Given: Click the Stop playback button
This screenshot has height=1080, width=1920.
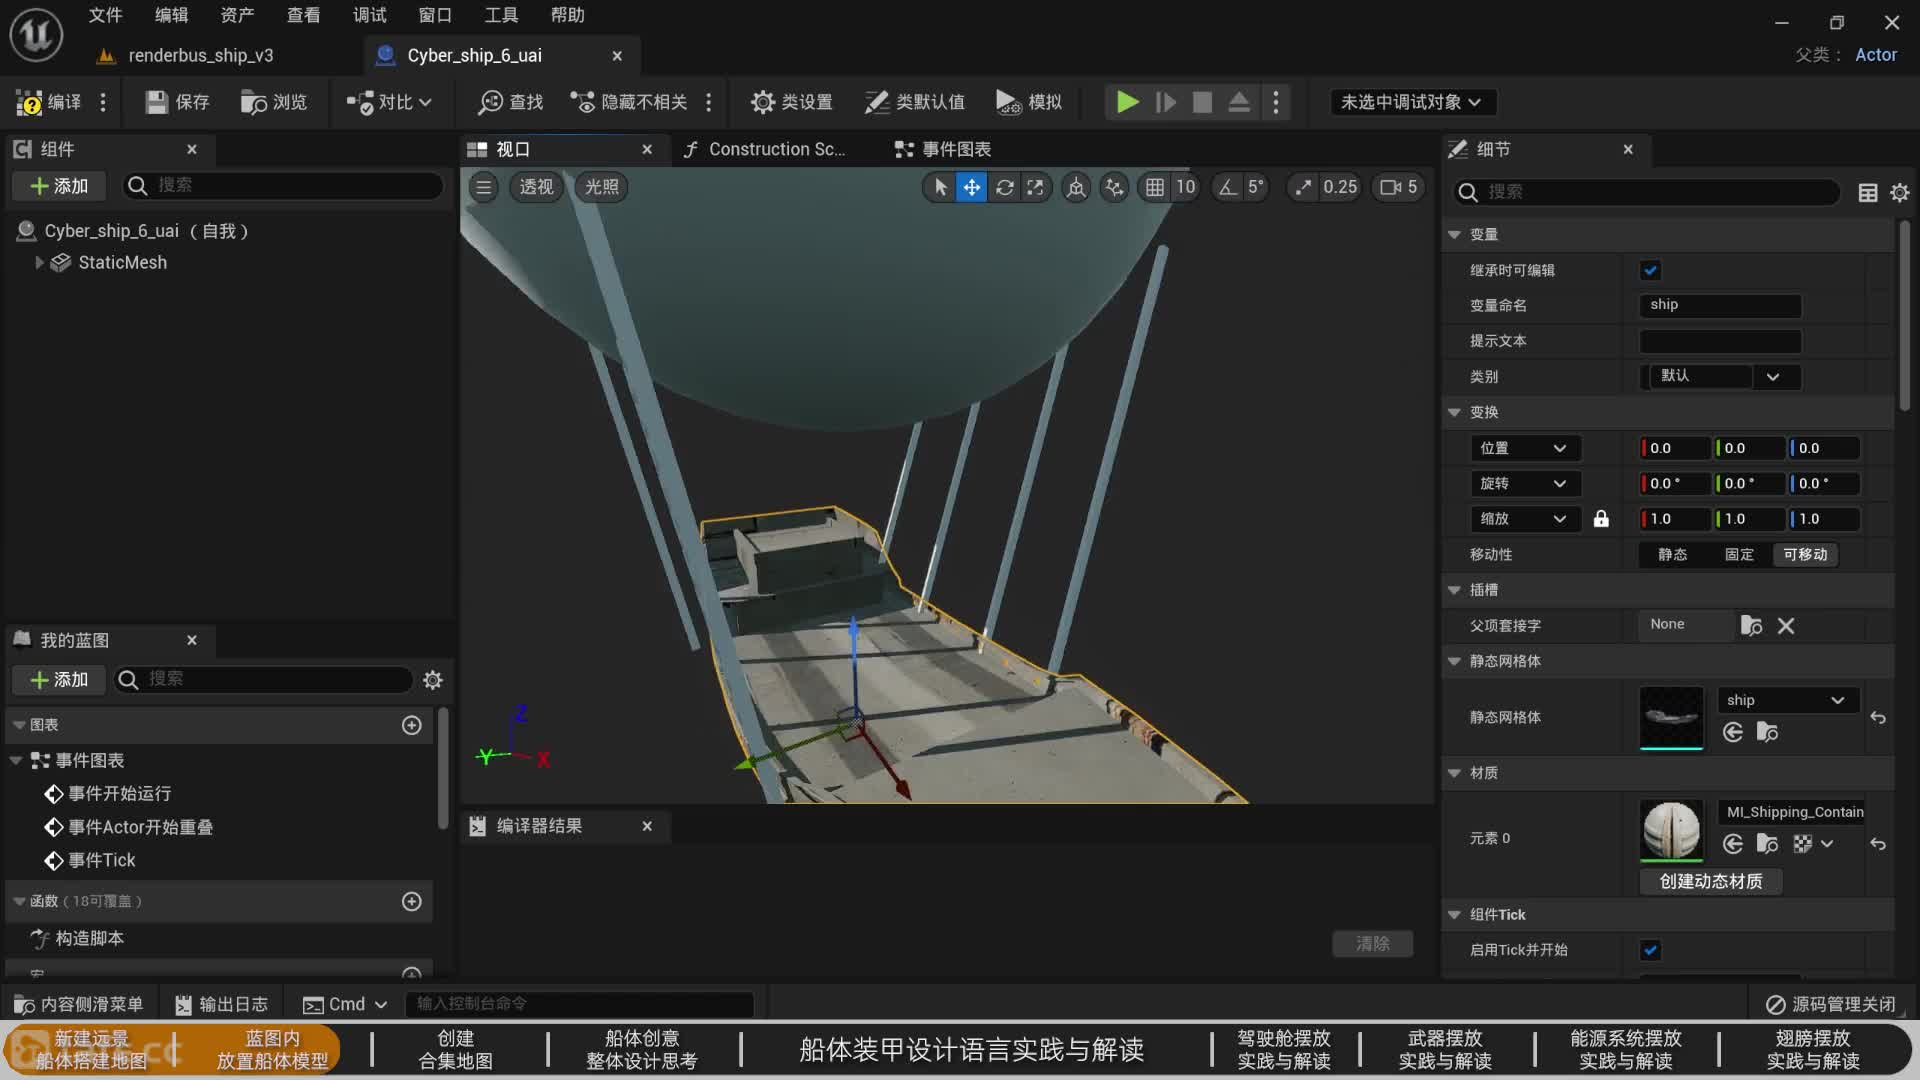Looking at the screenshot, I should point(1202,102).
